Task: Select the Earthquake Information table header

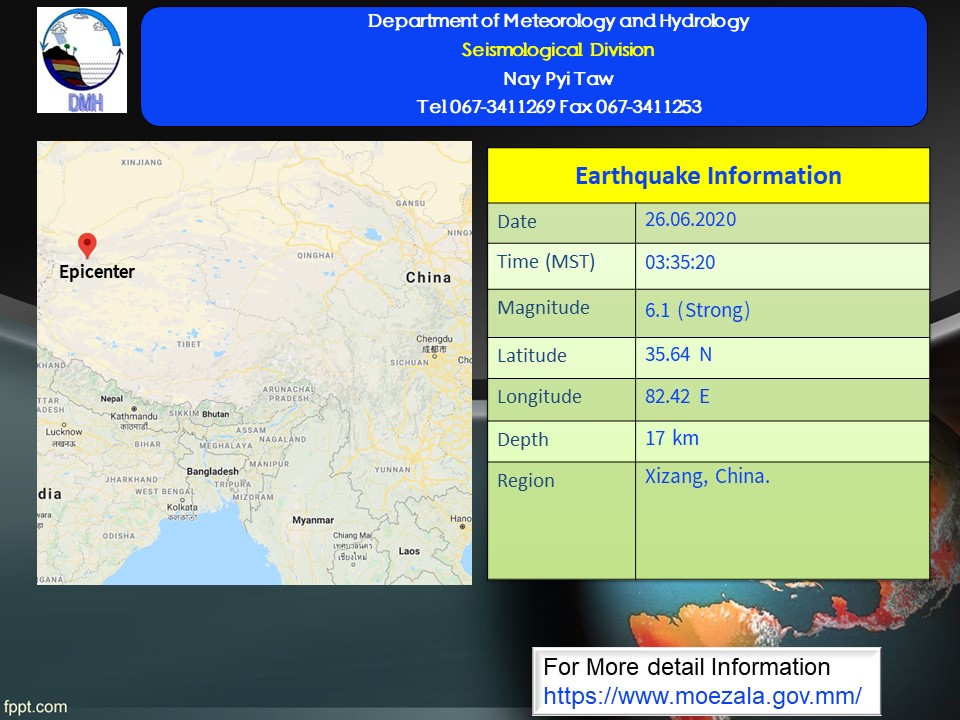Action: [708, 176]
